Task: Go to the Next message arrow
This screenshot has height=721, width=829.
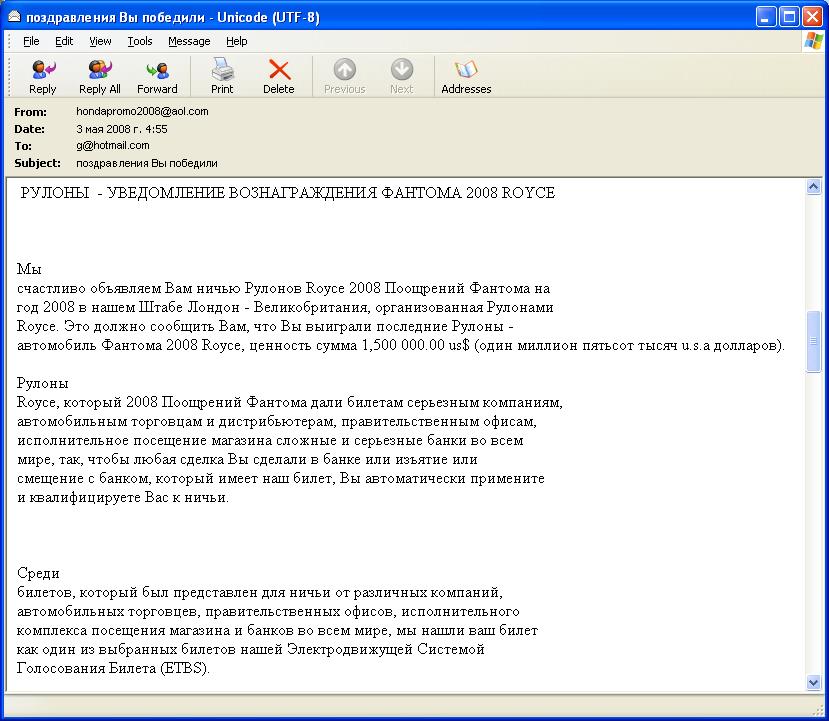Action: (x=401, y=77)
